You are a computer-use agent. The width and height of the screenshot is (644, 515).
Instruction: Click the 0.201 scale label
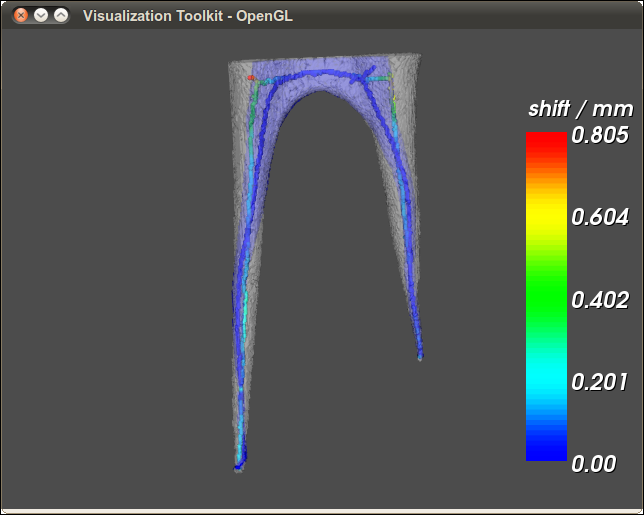click(599, 381)
